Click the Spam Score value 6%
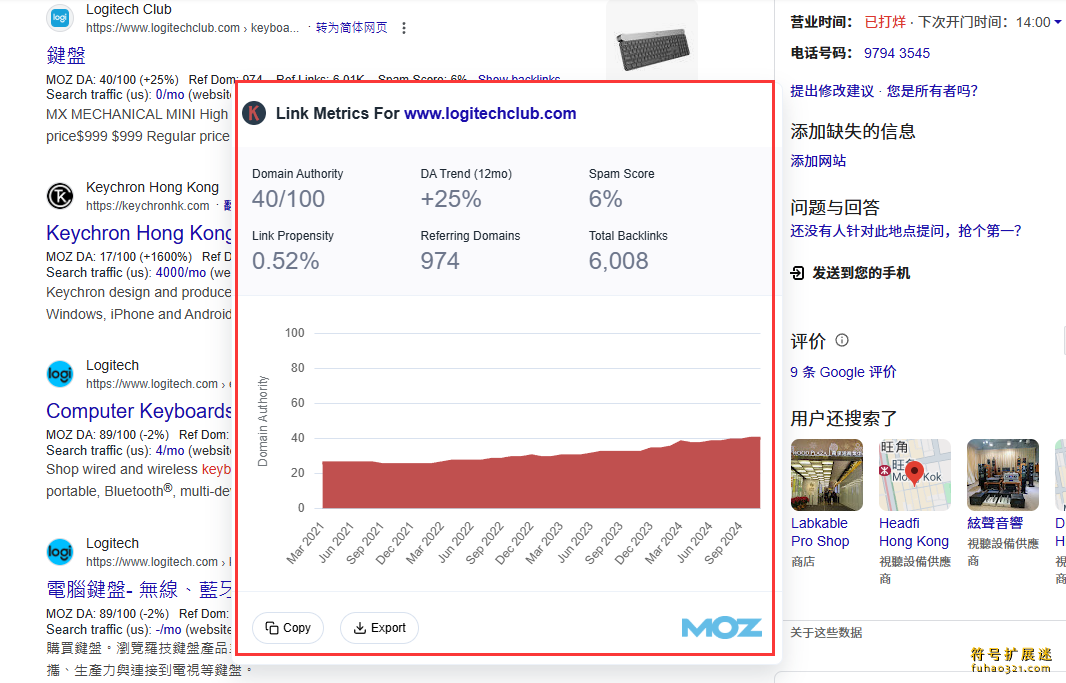Image resolution: width=1066 pixels, height=683 pixels. (605, 199)
